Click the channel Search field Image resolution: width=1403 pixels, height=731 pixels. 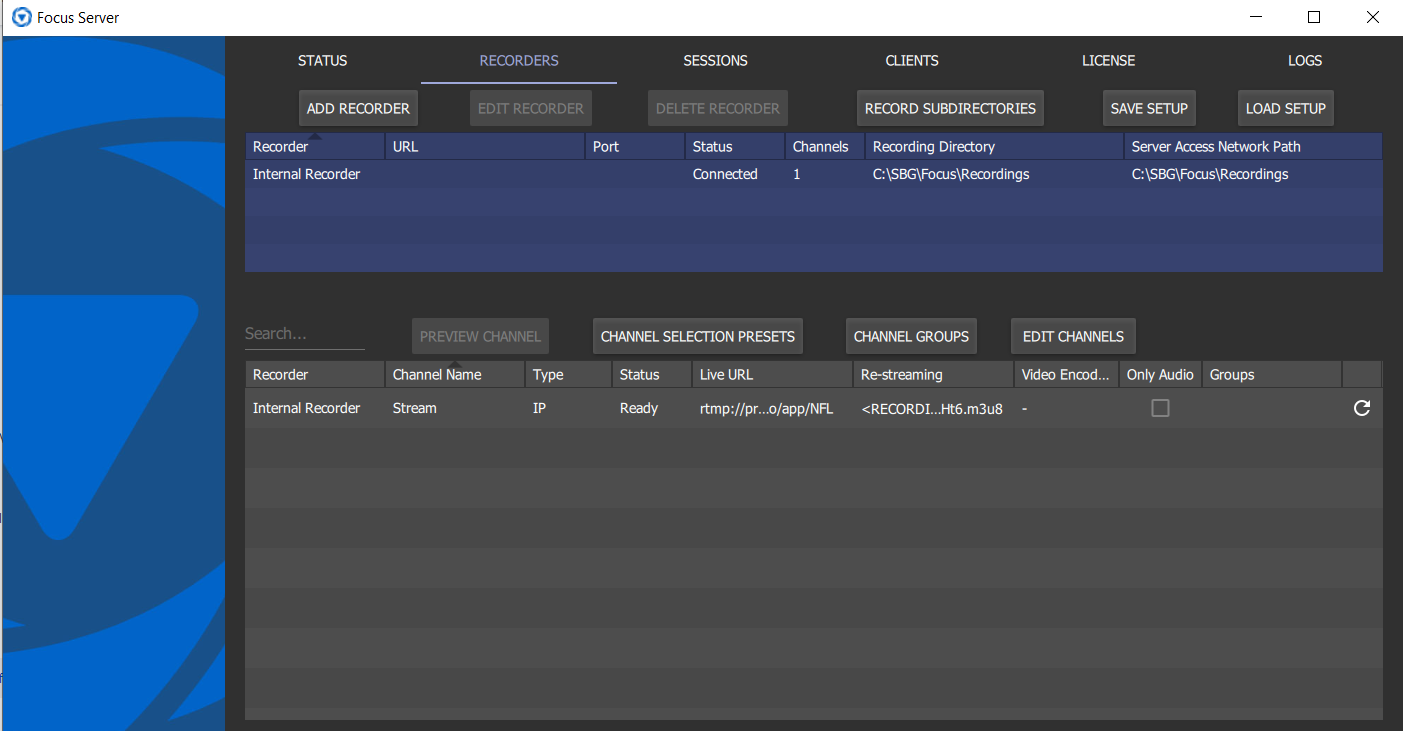(x=305, y=334)
